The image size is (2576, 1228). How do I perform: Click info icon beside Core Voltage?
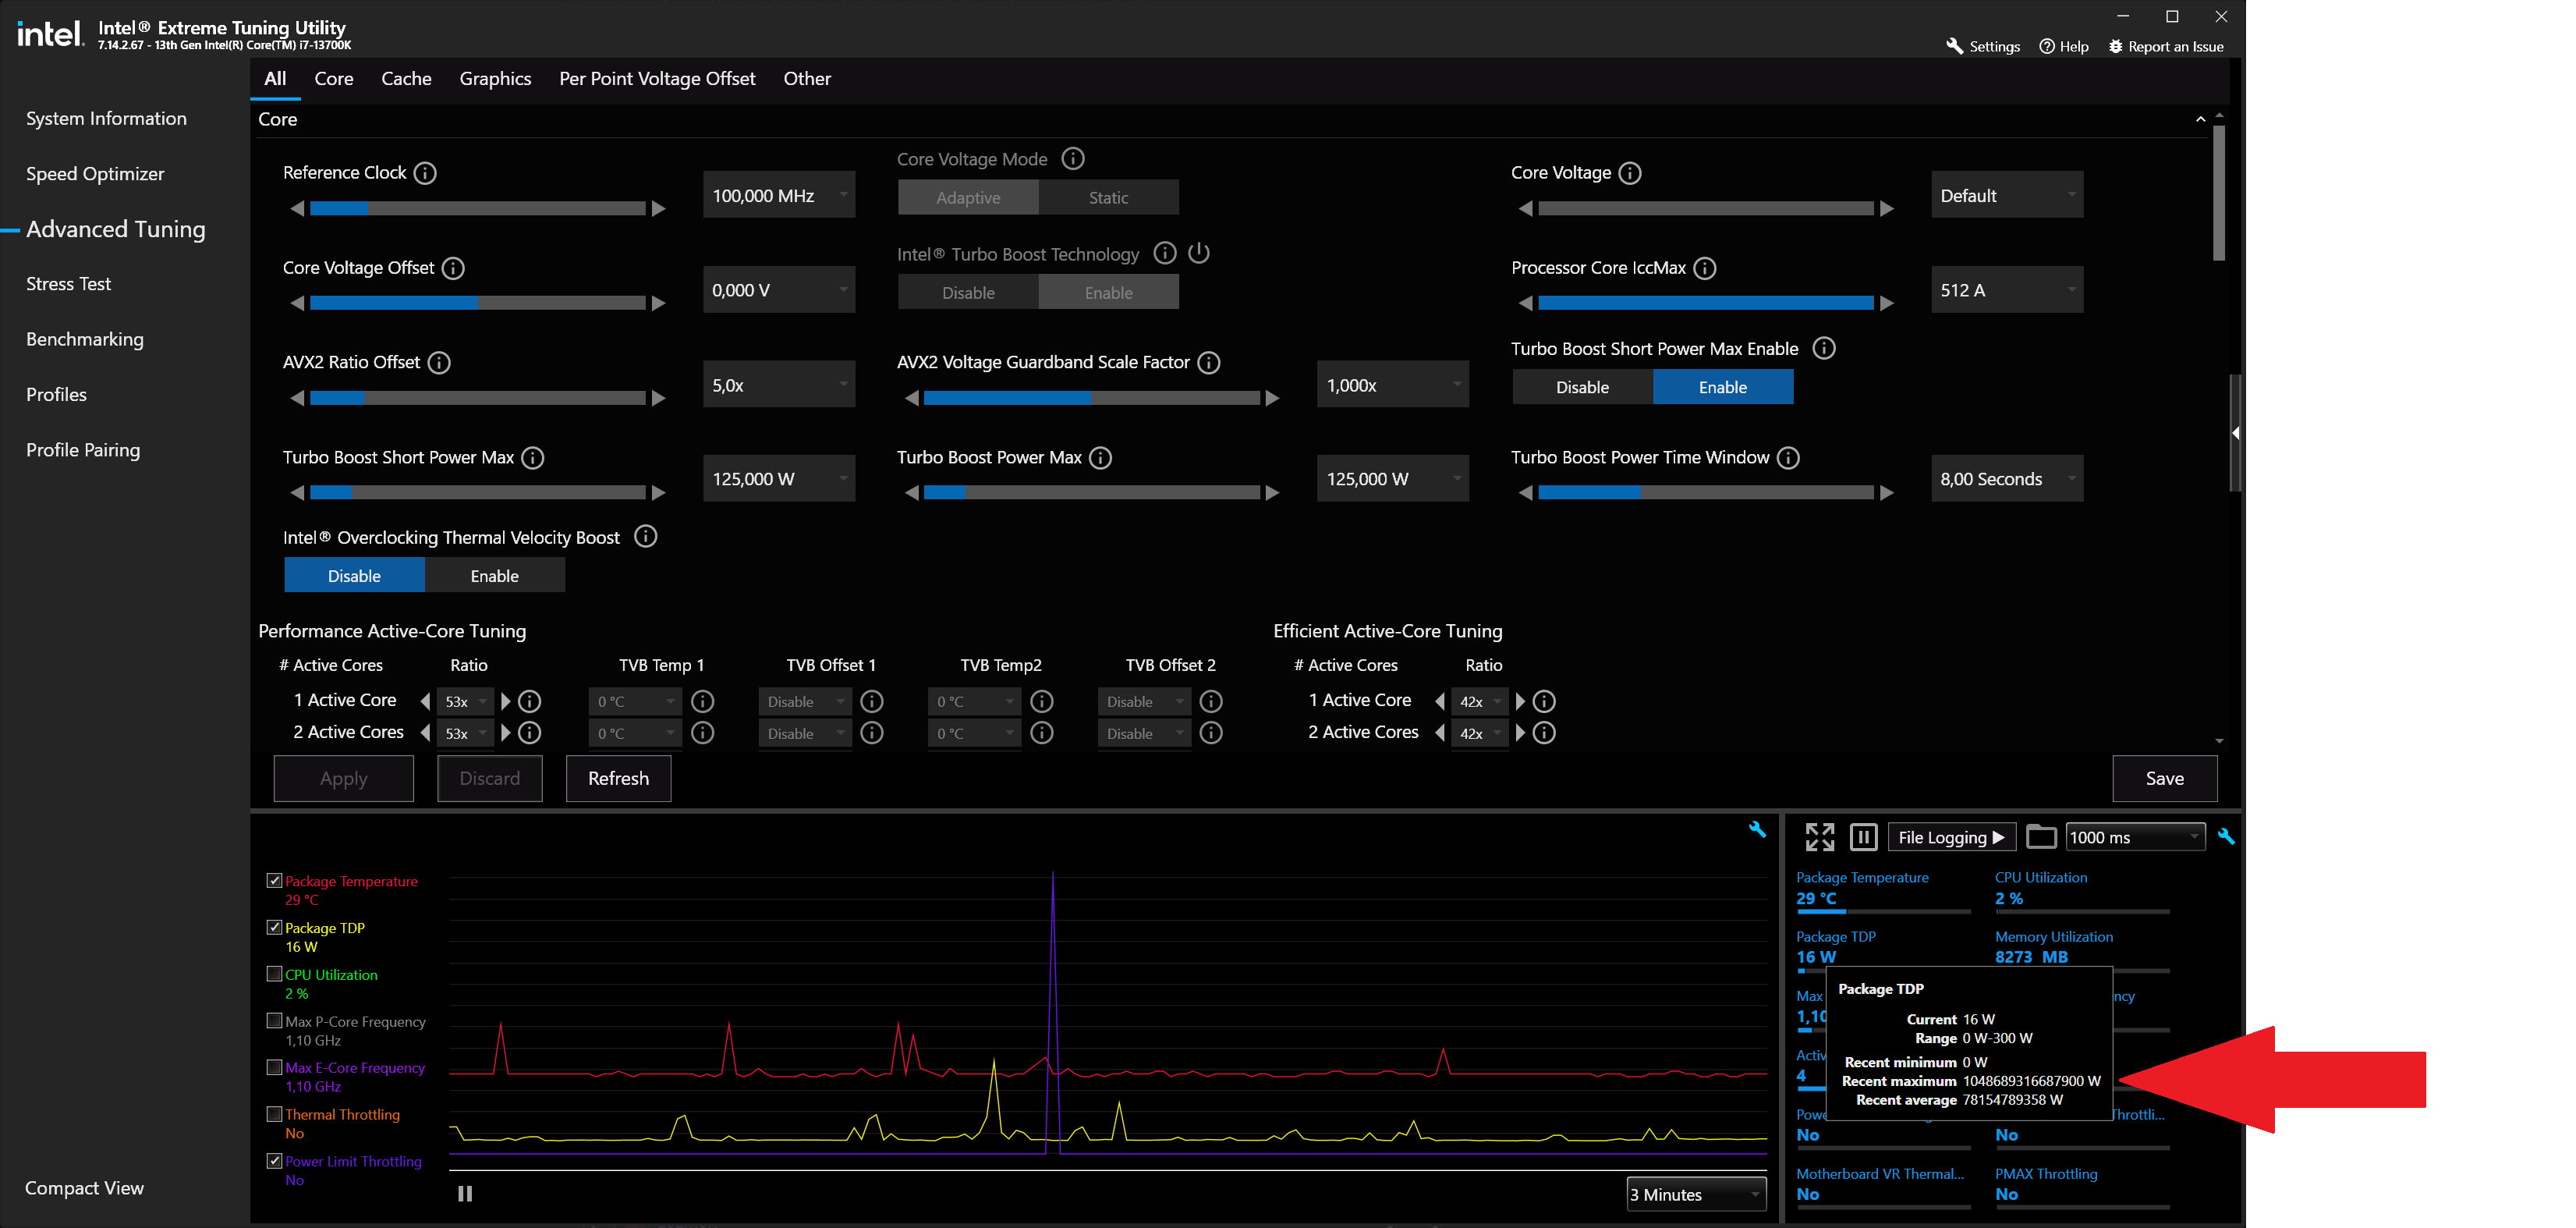click(x=1629, y=173)
